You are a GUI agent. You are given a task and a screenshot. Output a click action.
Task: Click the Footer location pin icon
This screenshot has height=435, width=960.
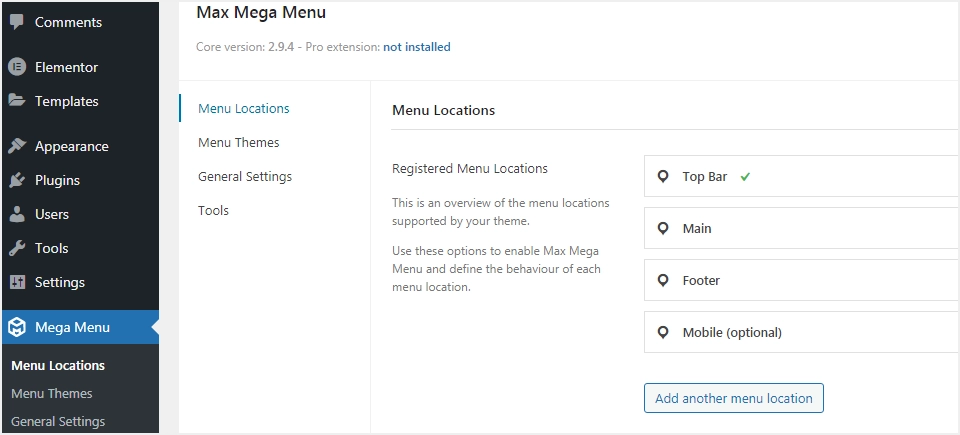coord(662,281)
